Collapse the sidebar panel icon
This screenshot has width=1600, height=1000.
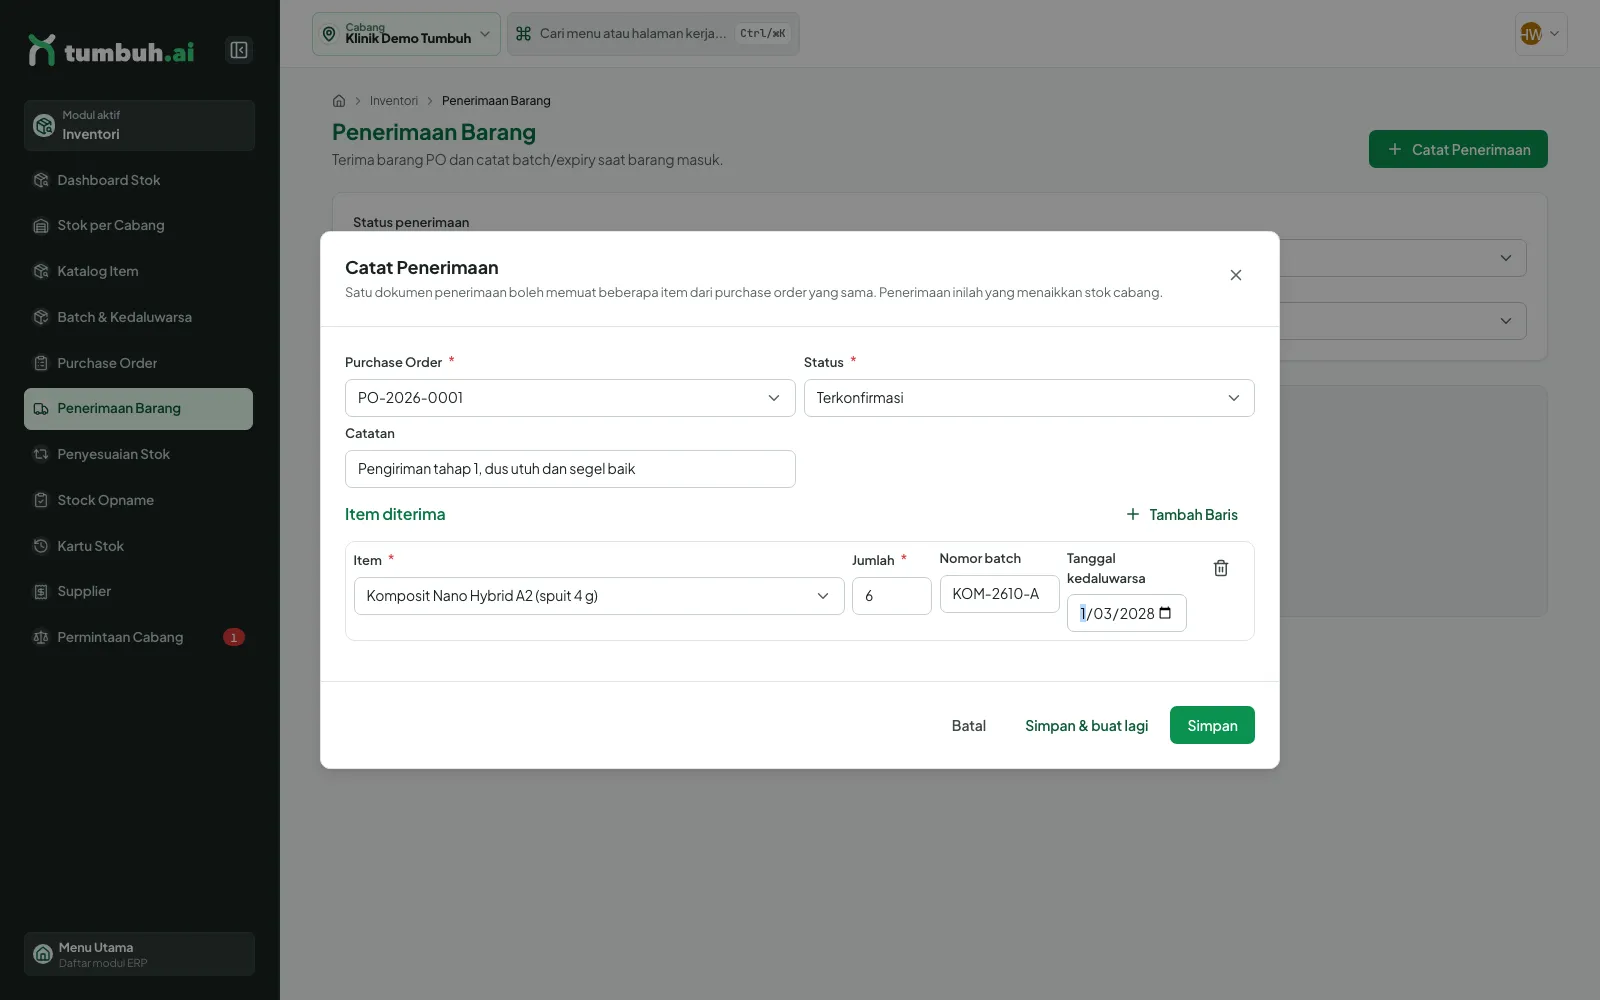point(239,50)
